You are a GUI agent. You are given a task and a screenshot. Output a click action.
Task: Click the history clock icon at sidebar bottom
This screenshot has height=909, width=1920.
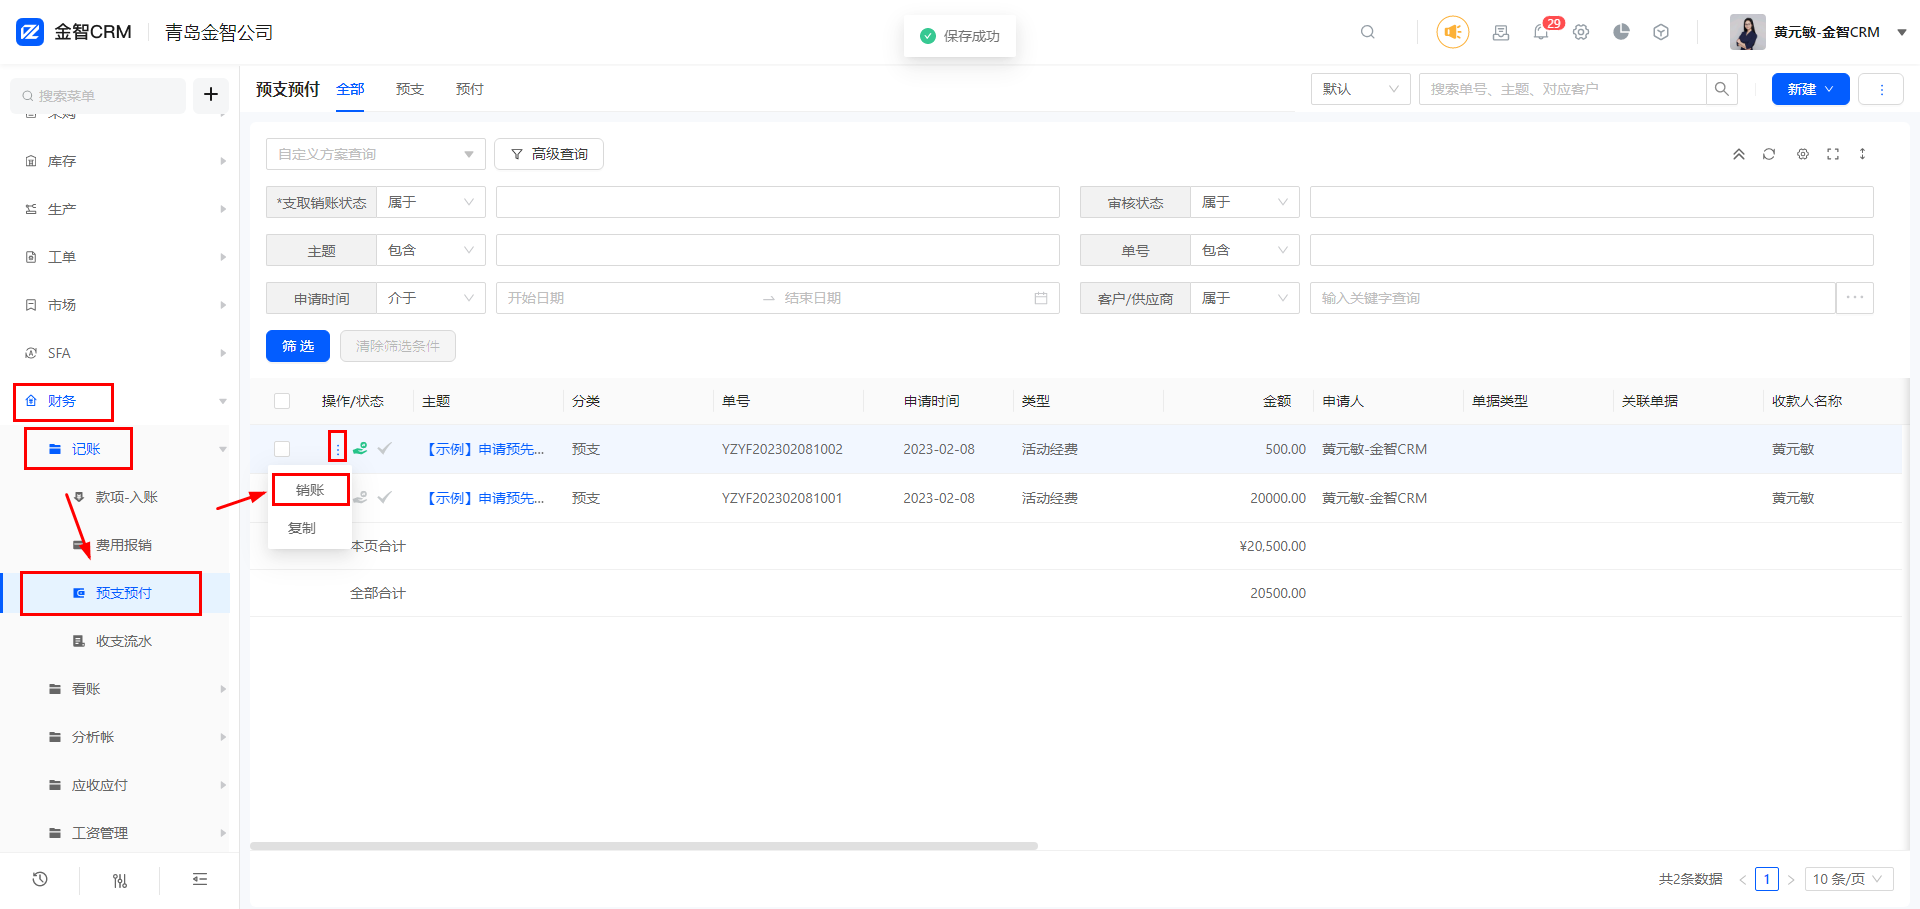[40, 879]
